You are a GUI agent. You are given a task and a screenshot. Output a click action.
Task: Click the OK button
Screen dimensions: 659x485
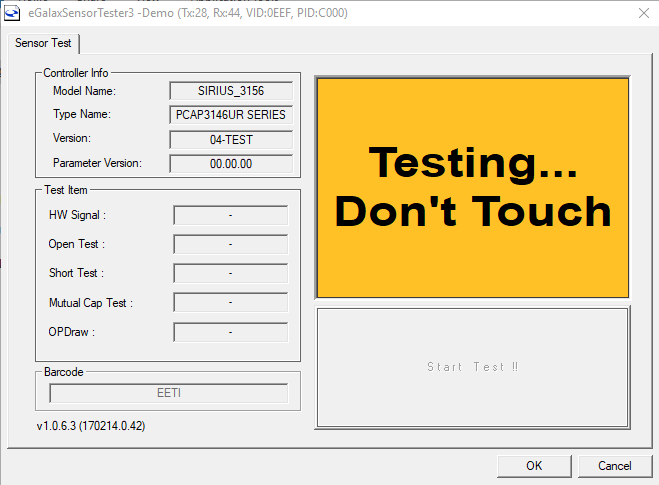pos(534,466)
